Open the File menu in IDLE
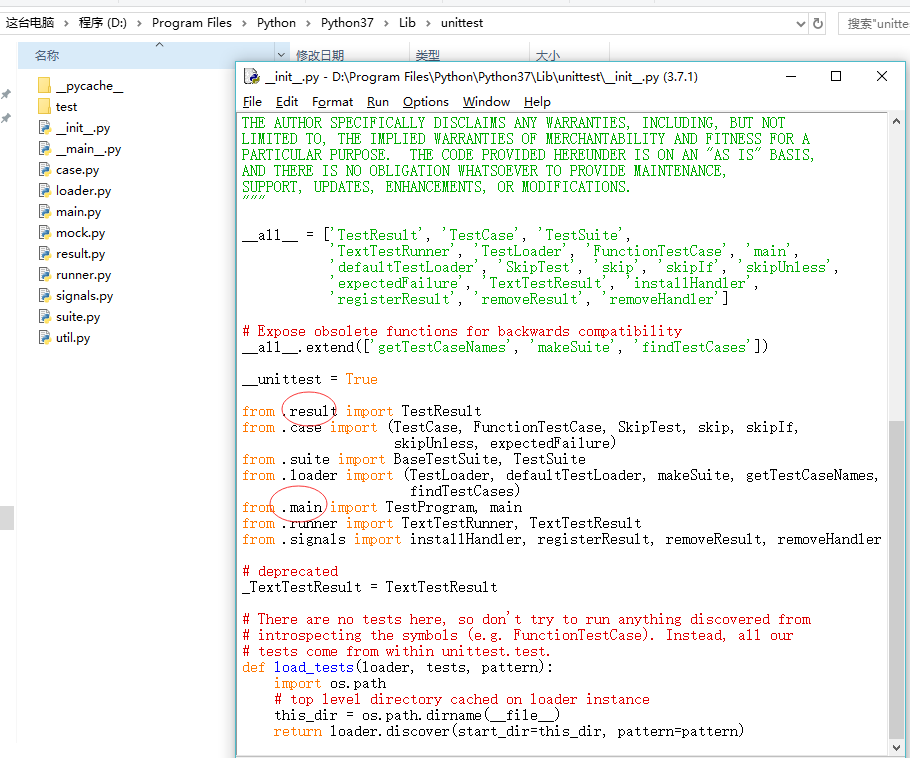This screenshot has width=910, height=758. (x=252, y=102)
